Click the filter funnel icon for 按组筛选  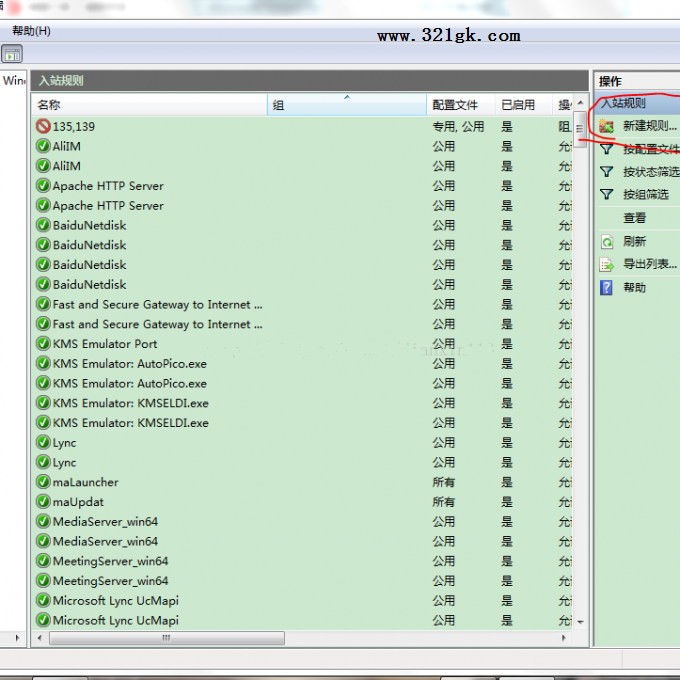click(606, 194)
